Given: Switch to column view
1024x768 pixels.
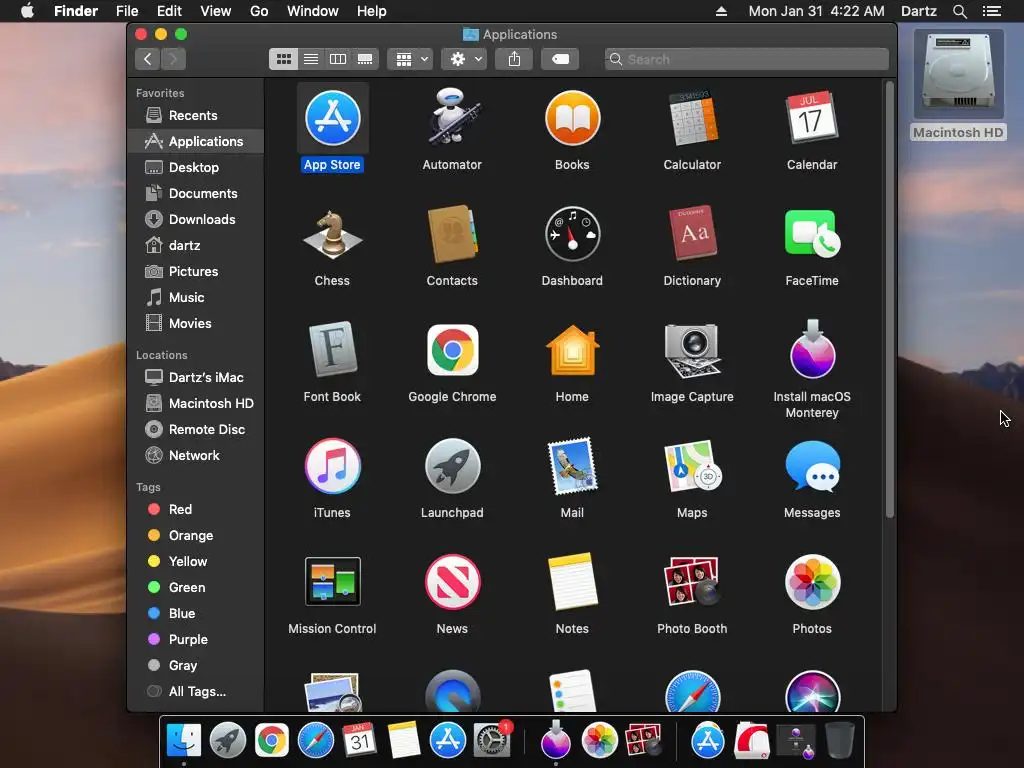Looking at the screenshot, I should coord(338,59).
